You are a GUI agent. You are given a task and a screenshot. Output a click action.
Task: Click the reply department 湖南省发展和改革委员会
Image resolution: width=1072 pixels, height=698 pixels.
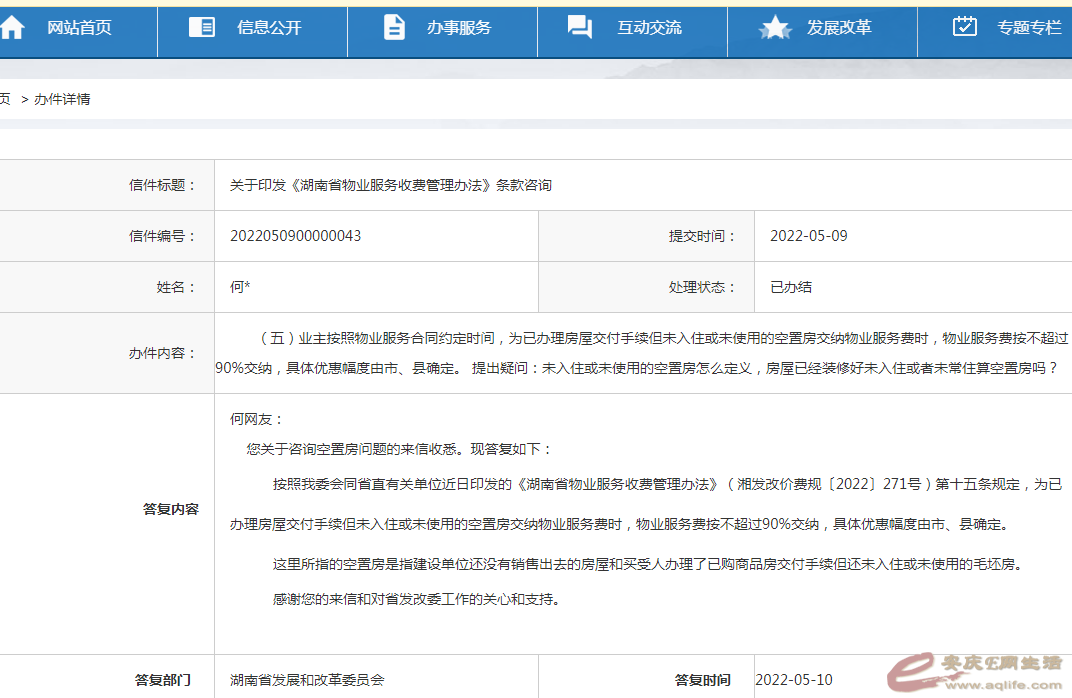[x=307, y=680]
